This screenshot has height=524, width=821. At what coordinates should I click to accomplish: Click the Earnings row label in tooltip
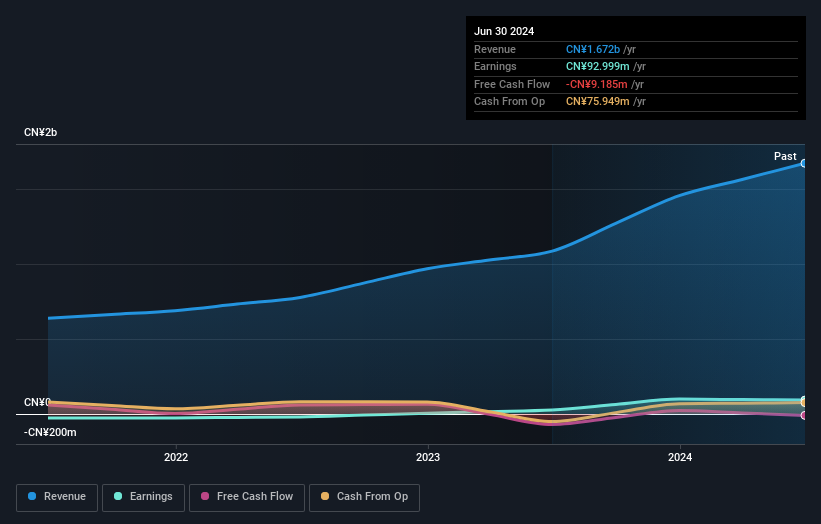pos(495,66)
